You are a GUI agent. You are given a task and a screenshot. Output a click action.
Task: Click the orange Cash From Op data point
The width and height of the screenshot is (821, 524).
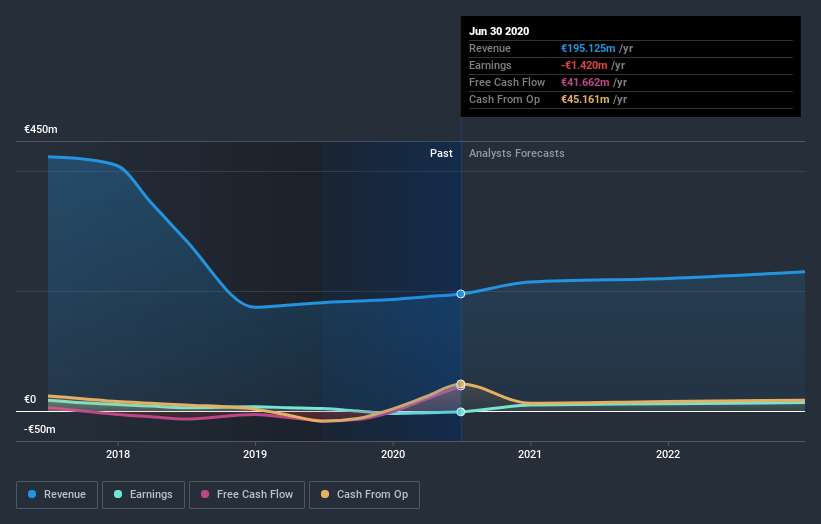coord(461,384)
